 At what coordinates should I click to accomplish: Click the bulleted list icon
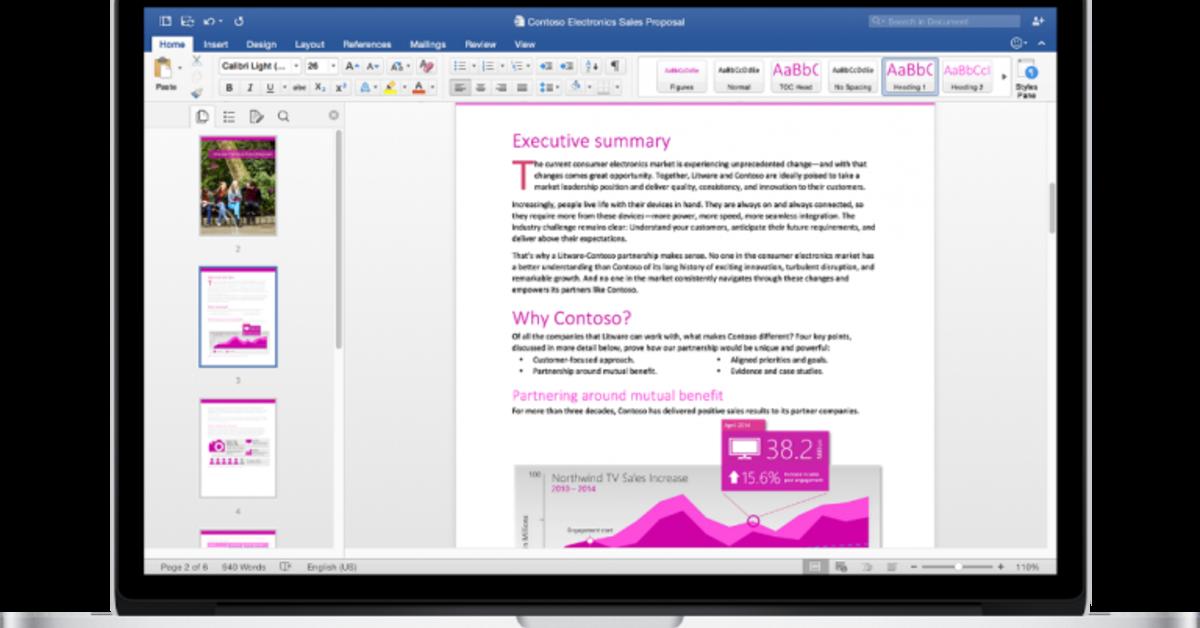tap(459, 66)
